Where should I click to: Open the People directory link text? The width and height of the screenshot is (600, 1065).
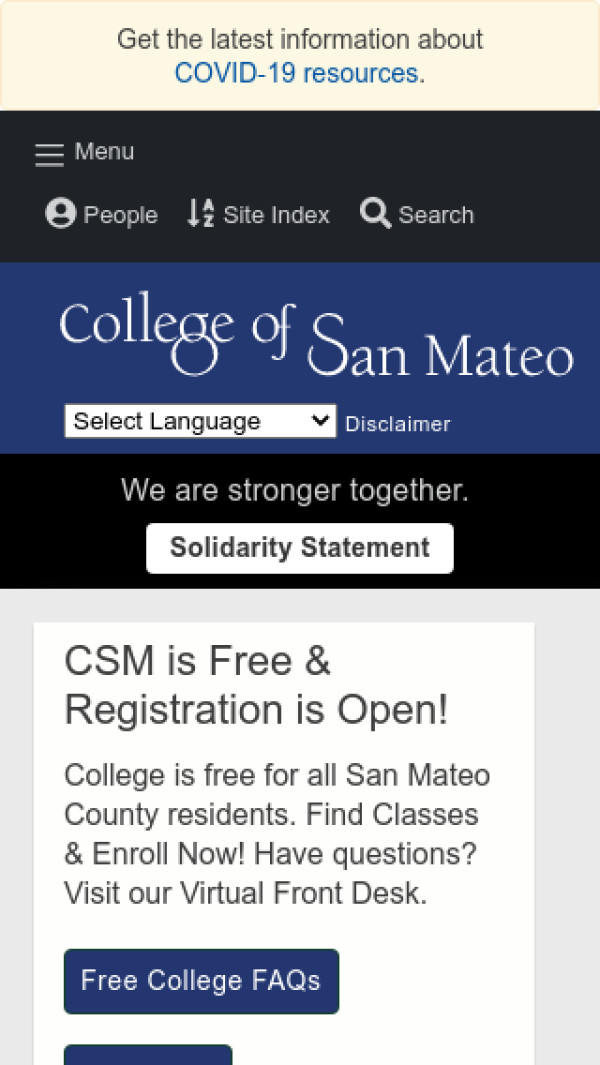click(x=121, y=215)
